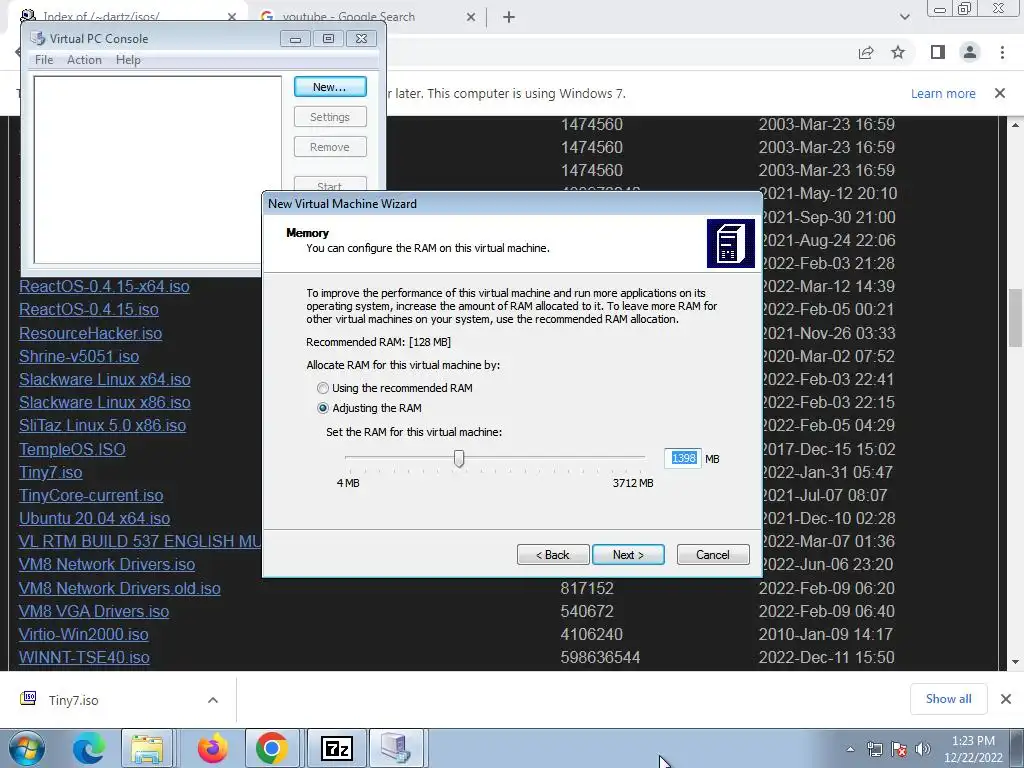Open Action menu in Virtual PC Console
1024x768 pixels.
click(x=84, y=59)
